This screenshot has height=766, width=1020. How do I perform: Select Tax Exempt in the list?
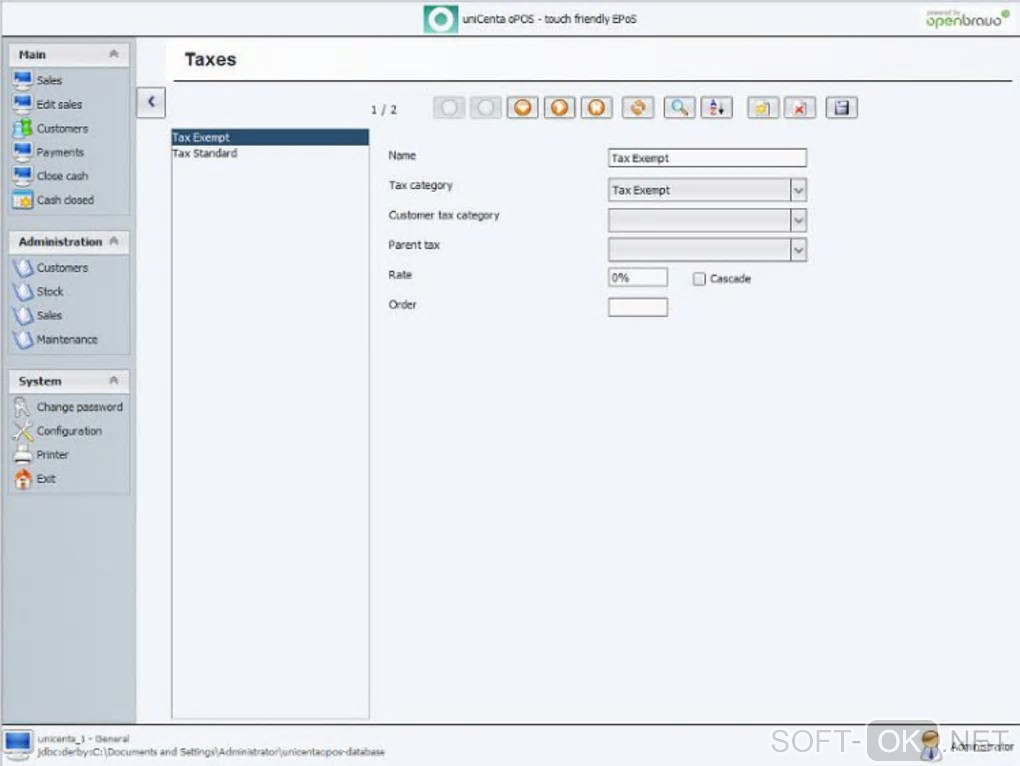tap(270, 137)
